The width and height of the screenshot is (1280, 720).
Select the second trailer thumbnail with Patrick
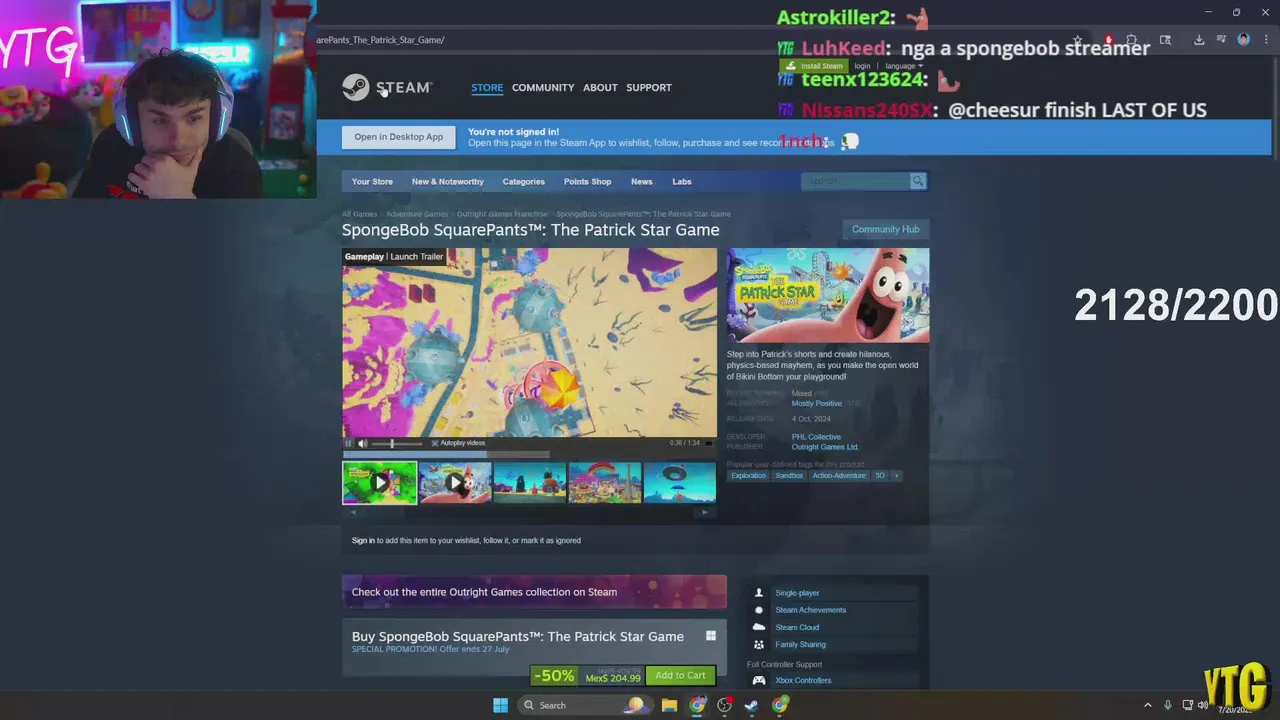pyautogui.click(x=455, y=483)
